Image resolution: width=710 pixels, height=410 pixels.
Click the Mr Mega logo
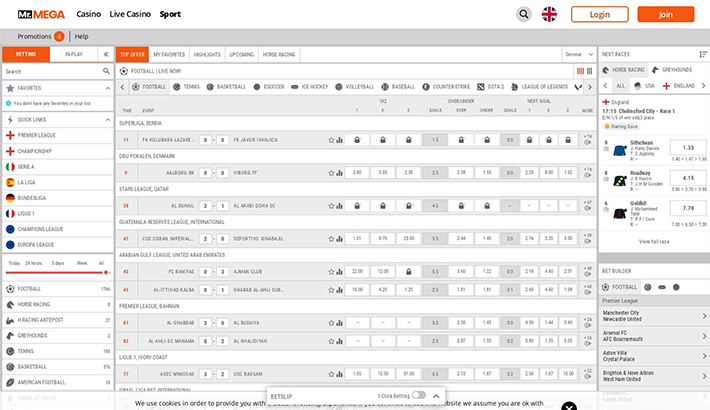[41, 14]
